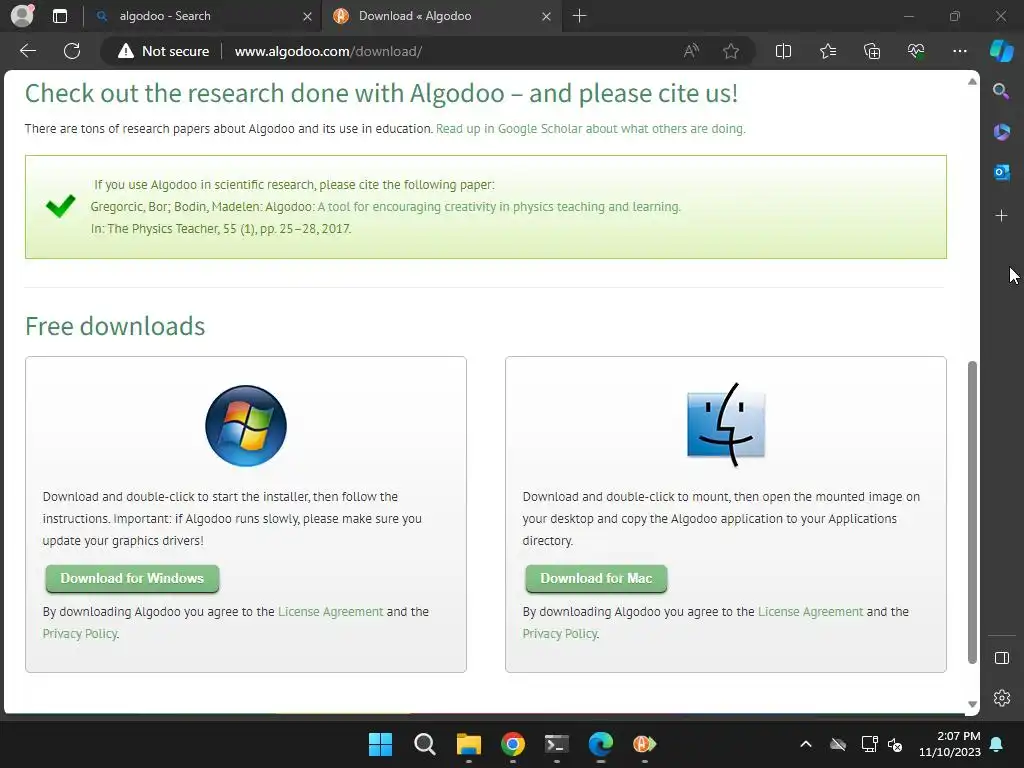Refresh the Algodoo download page
The width and height of the screenshot is (1024, 768).
coord(72,51)
